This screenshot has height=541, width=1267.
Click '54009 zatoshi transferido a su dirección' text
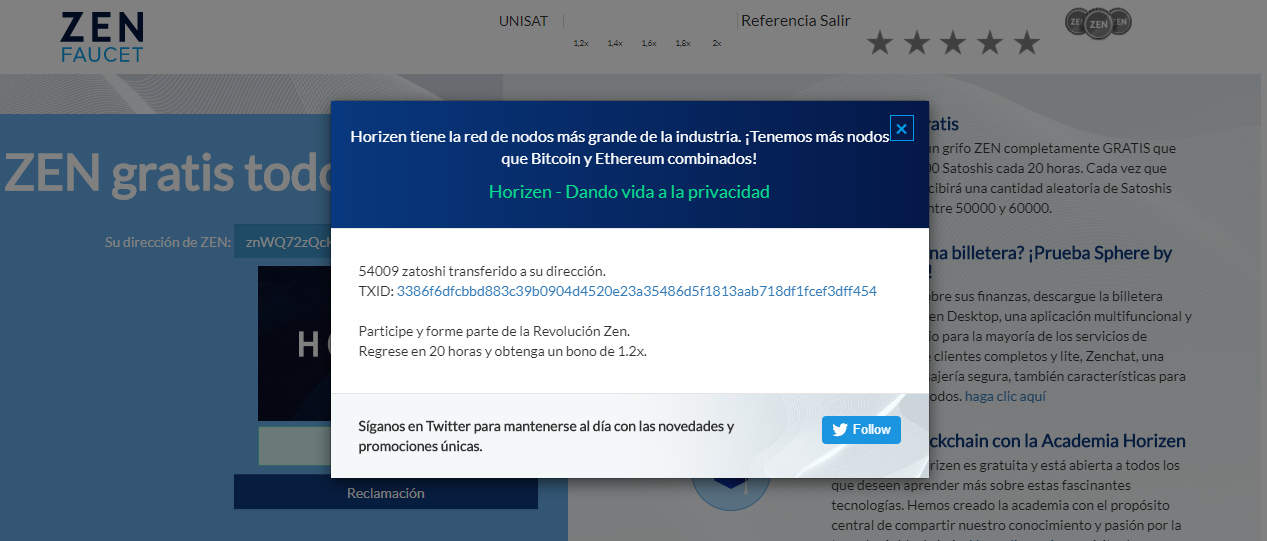482,271
